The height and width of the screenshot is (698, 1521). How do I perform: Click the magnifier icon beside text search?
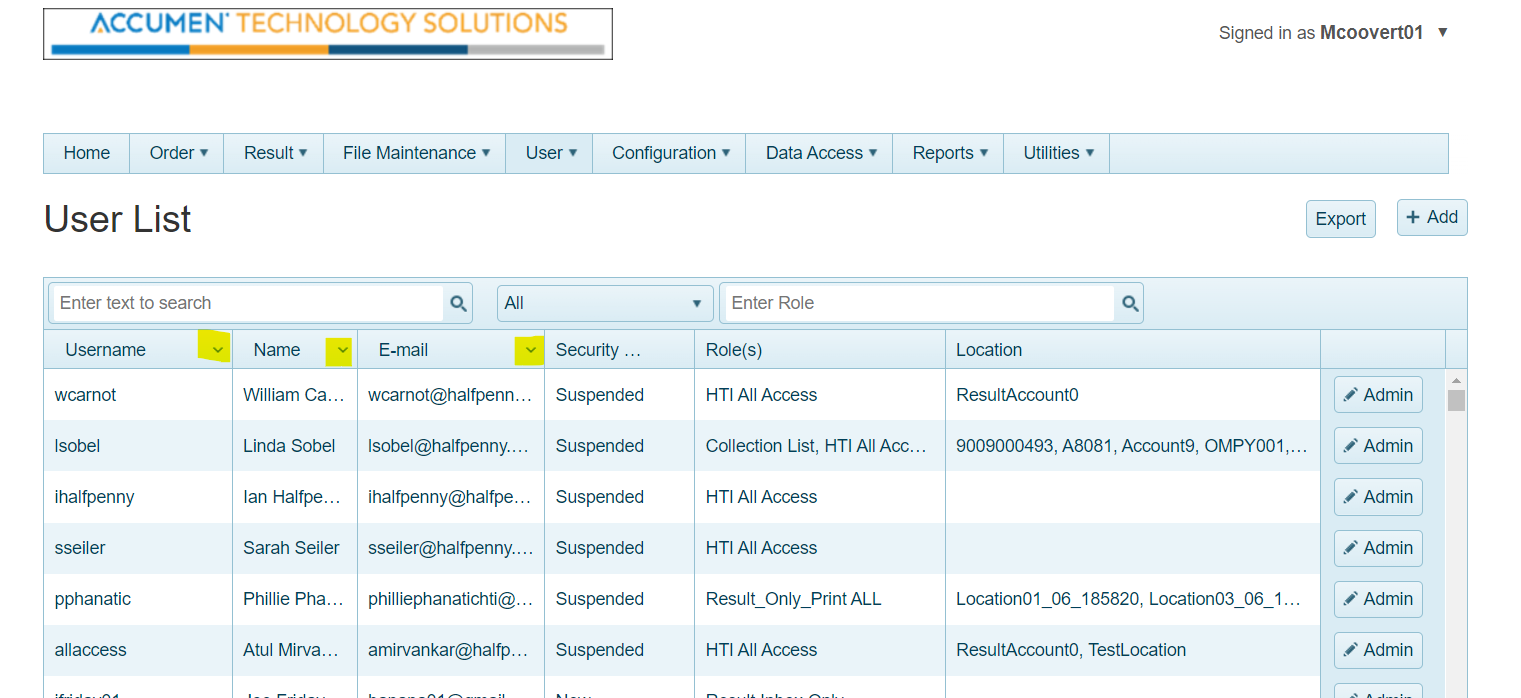[458, 304]
